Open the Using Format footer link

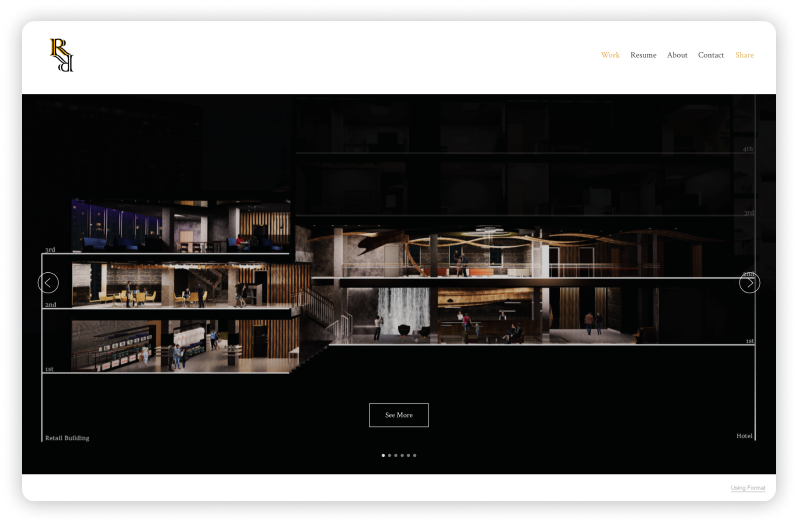tap(748, 488)
